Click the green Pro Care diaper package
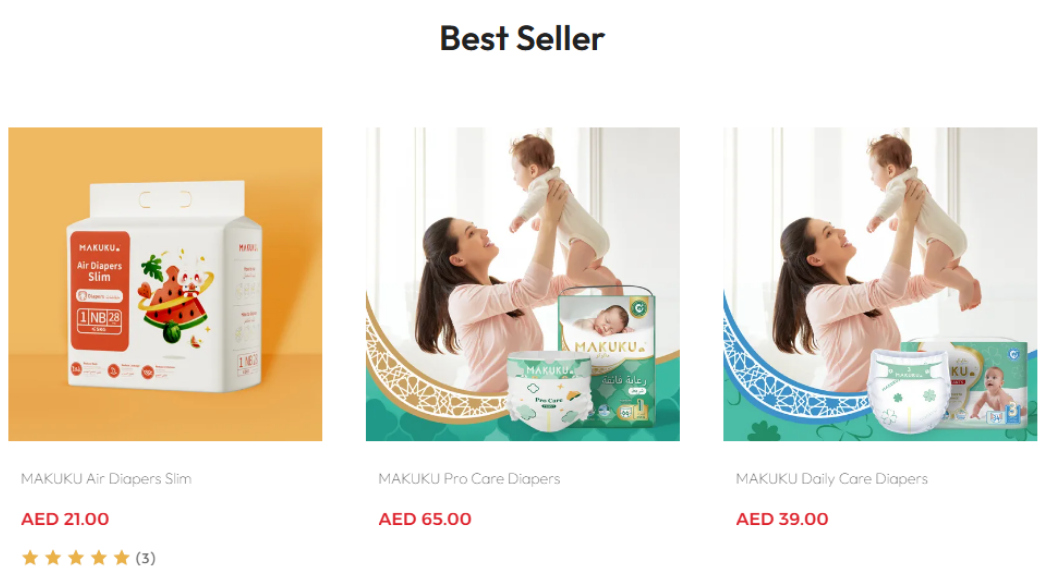Screen dimensions: 1051x583 [607, 357]
